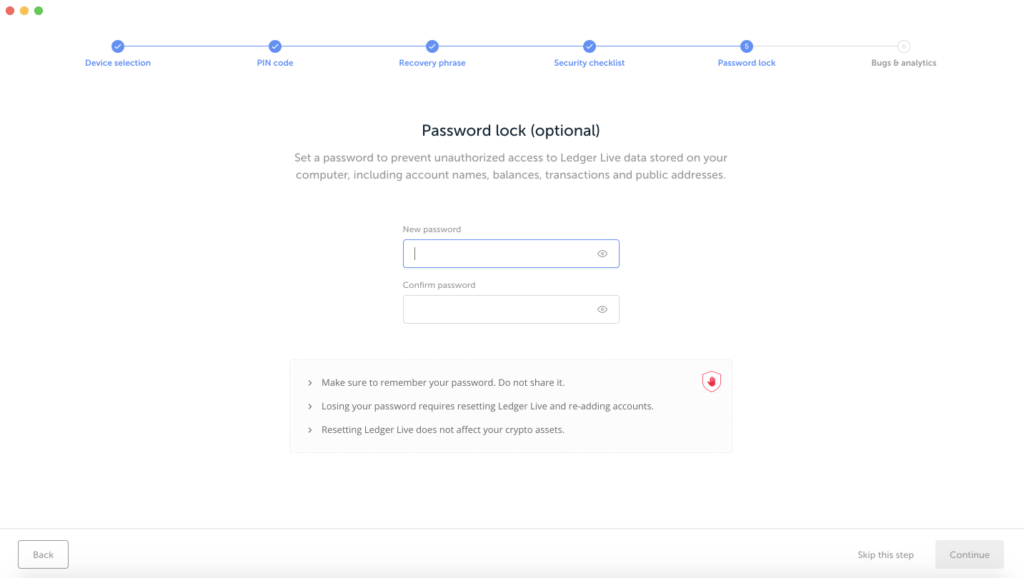This screenshot has height=578, width=1024.
Task: Reveal the Confirm password with eye icon
Action: (602, 310)
